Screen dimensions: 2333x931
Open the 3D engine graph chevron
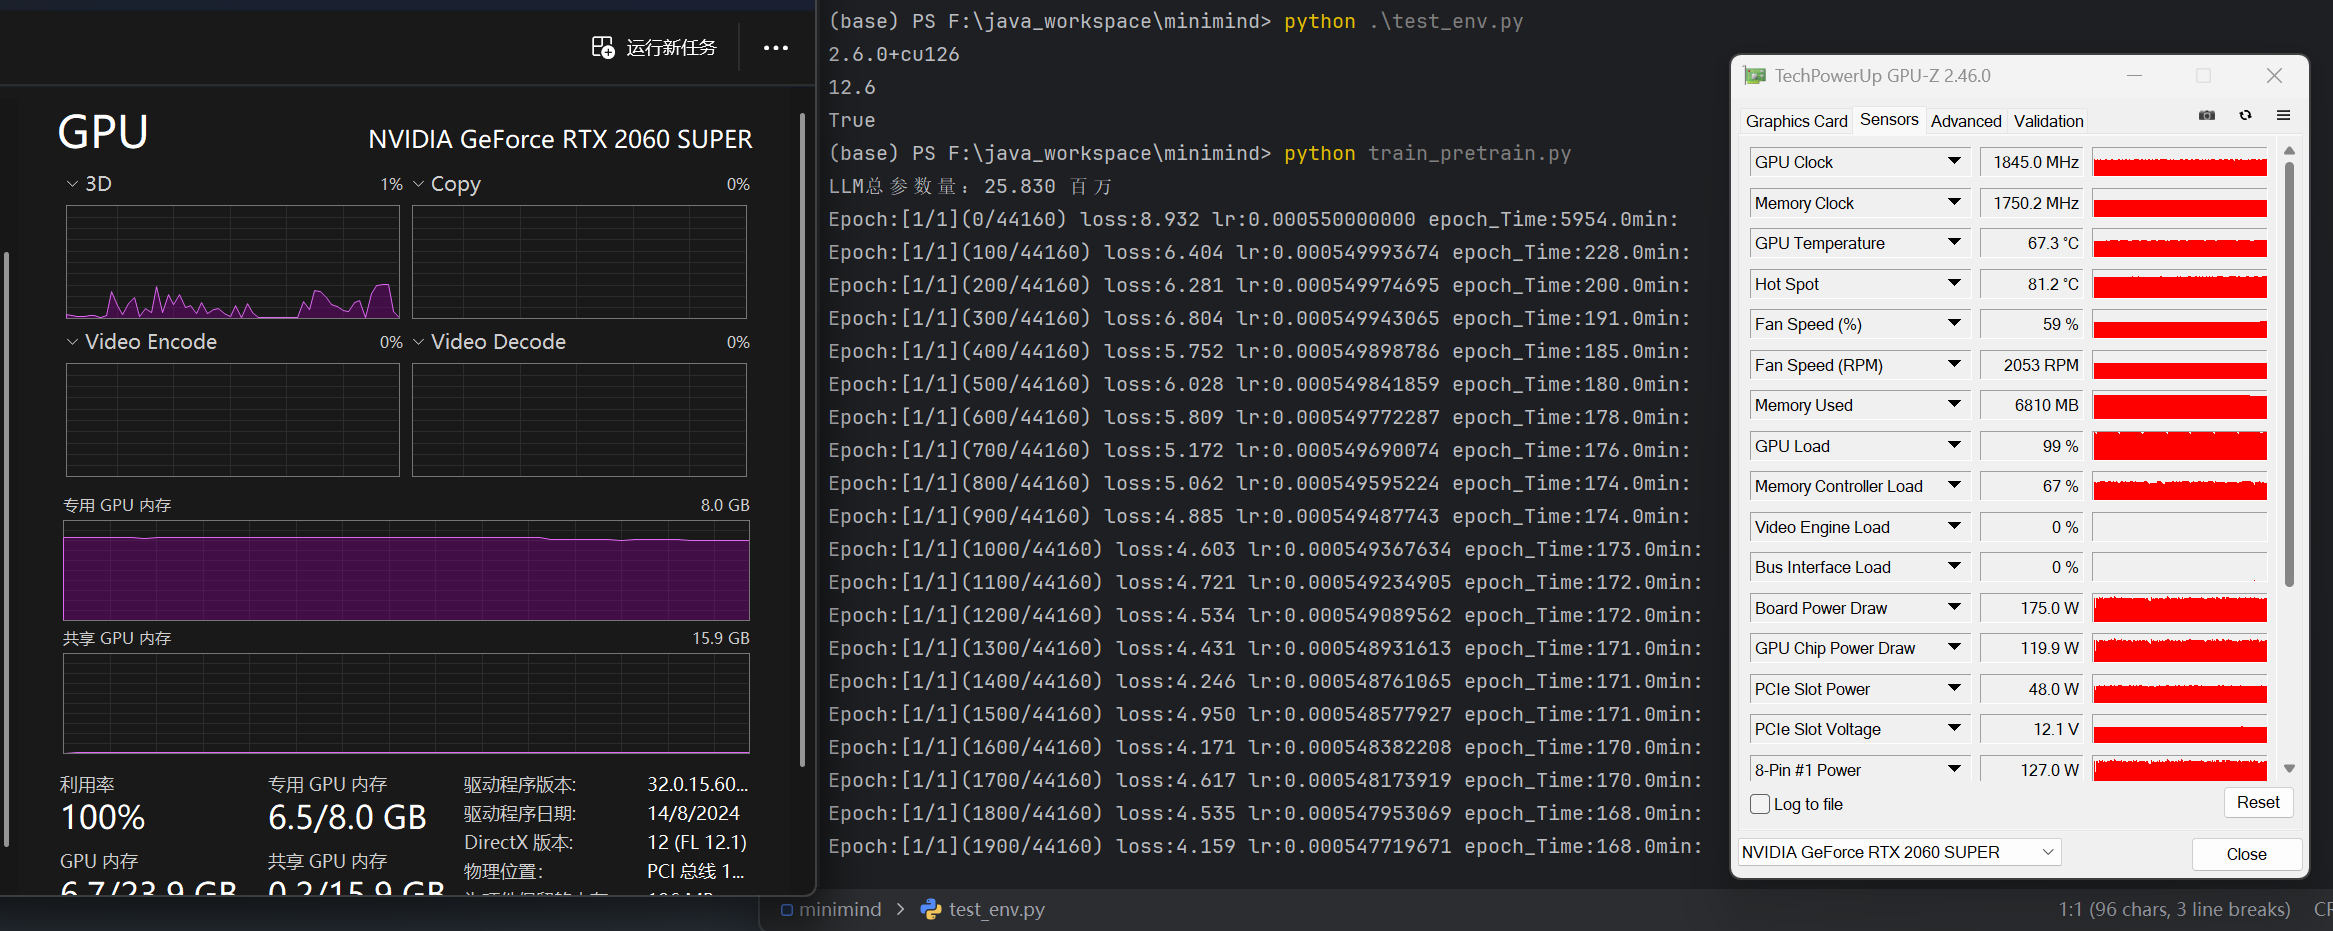pyautogui.click(x=72, y=184)
